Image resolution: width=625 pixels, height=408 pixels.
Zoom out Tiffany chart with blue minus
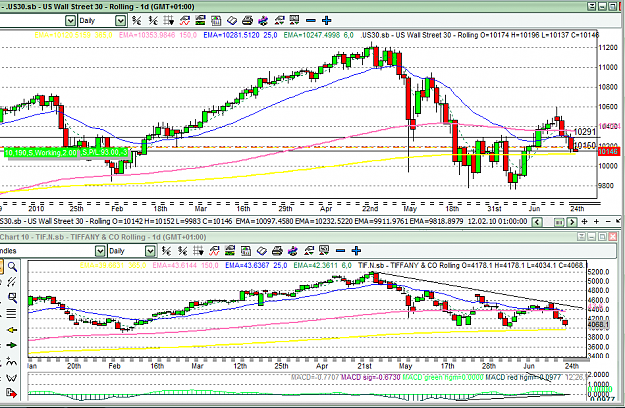click(x=340, y=251)
